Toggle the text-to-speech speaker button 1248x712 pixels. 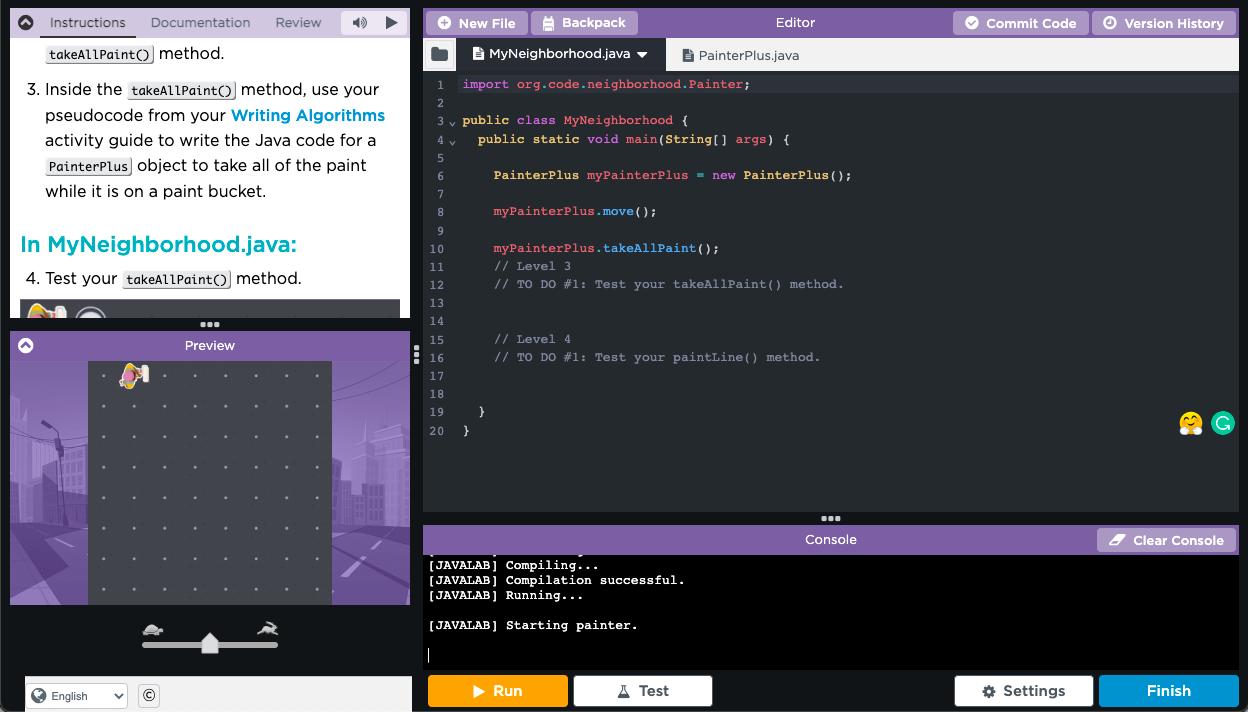tap(360, 22)
